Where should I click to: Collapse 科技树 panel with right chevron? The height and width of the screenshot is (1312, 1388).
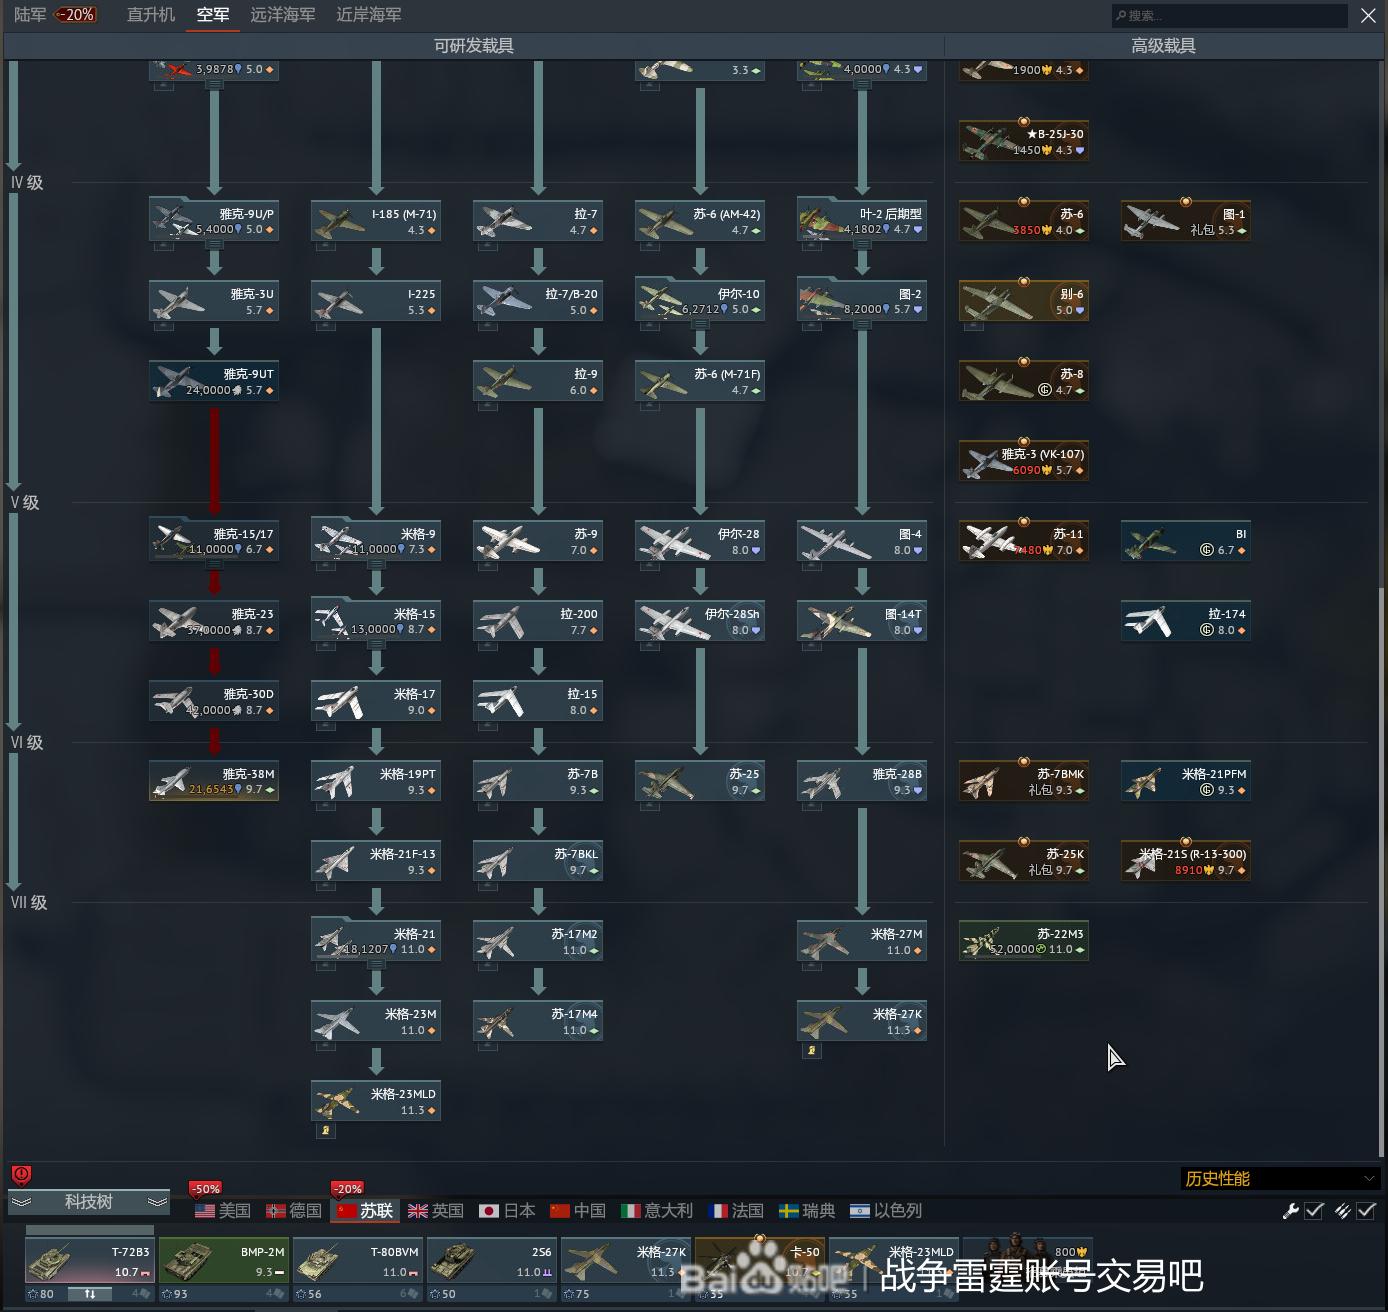pyautogui.click(x=157, y=1202)
